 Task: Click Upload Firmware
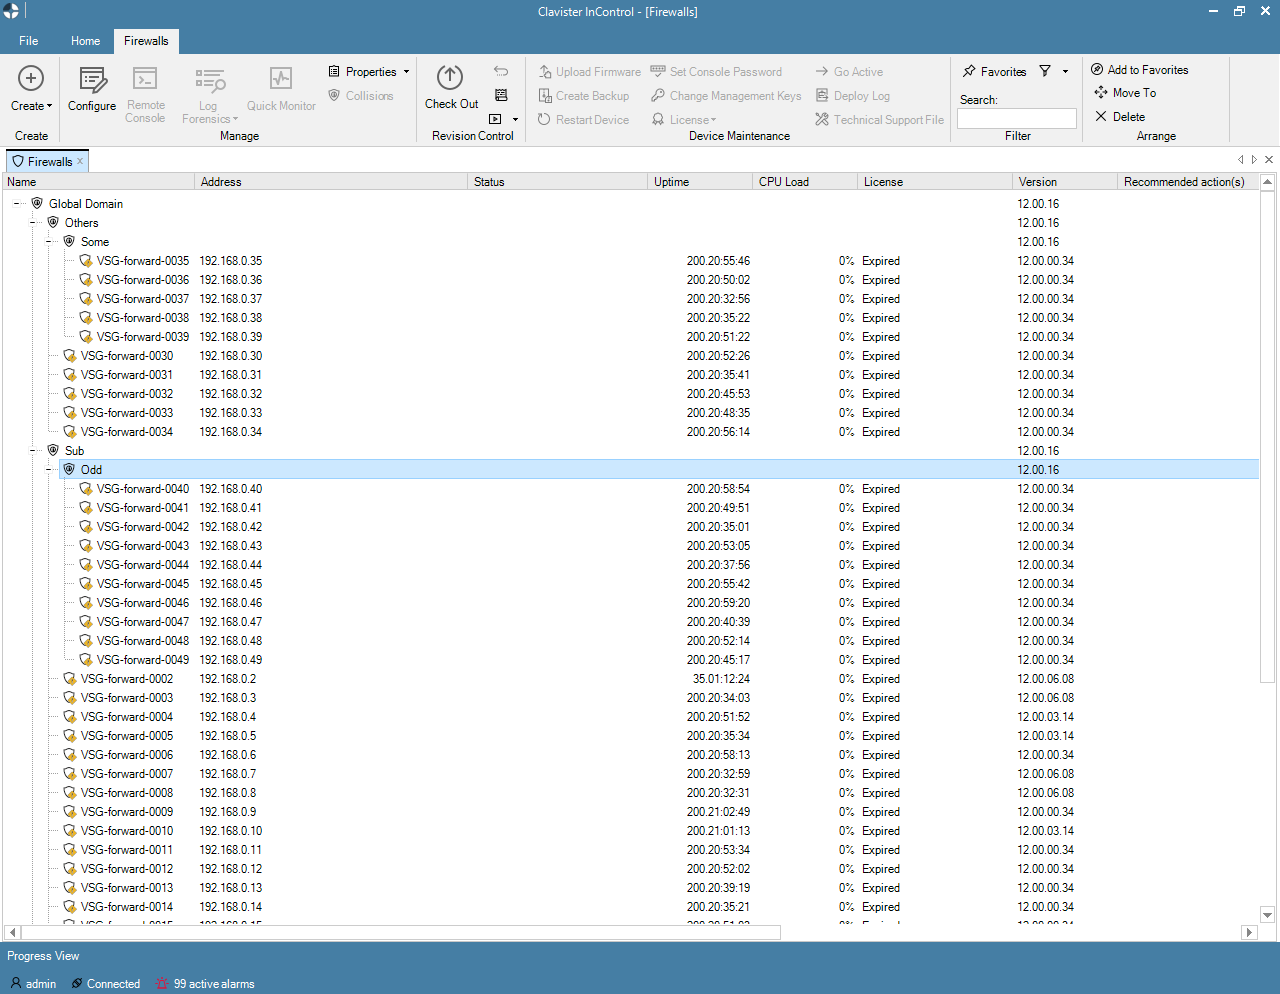click(589, 72)
